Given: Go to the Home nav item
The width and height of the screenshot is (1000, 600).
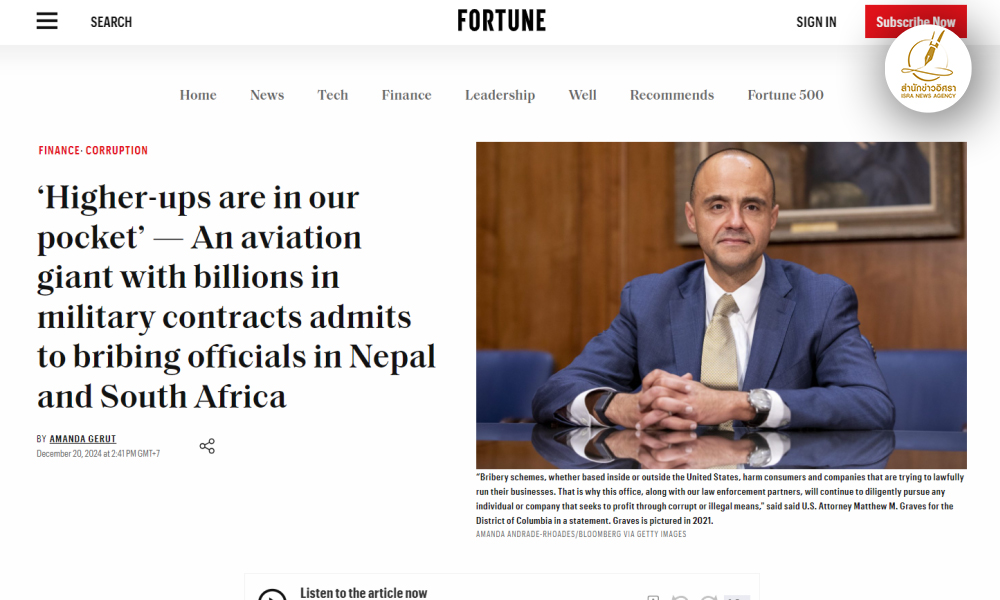Looking at the screenshot, I should click(x=198, y=95).
